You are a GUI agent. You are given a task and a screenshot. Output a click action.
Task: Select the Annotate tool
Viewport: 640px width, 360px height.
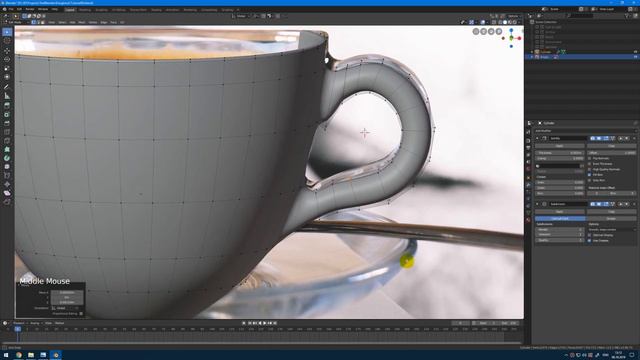(x=7, y=87)
